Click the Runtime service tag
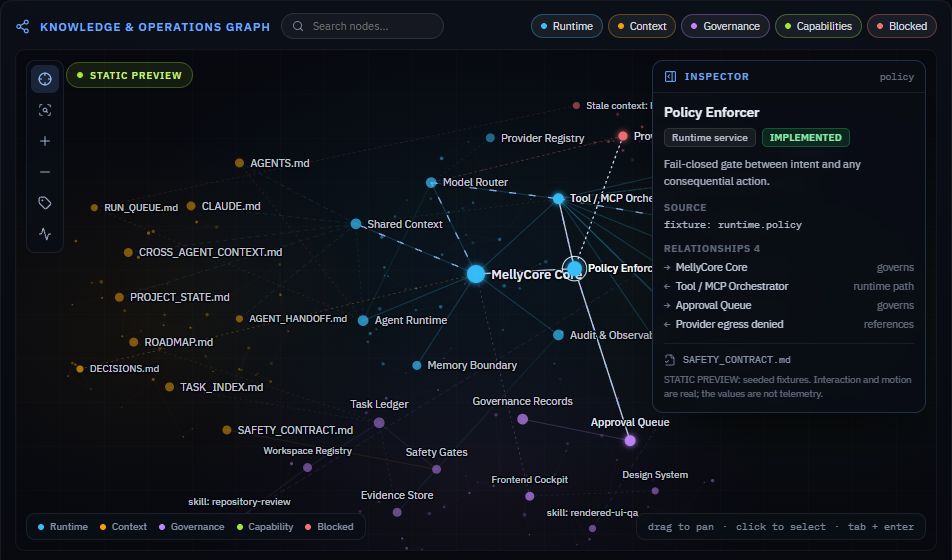Viewport: 952px width, 560px height. (x=710, y=138)
